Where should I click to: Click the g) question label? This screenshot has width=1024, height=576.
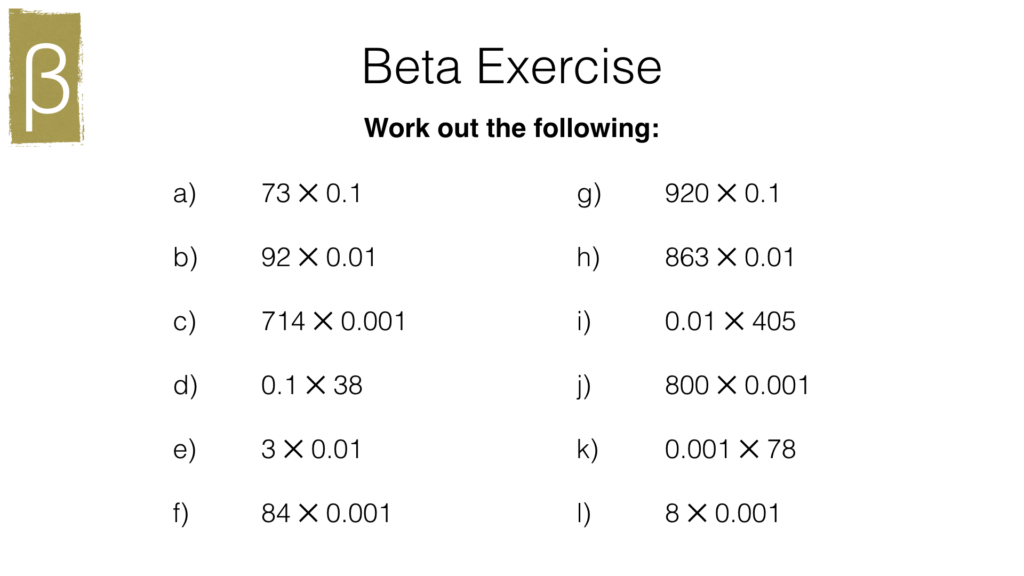[x=589, y=194]
